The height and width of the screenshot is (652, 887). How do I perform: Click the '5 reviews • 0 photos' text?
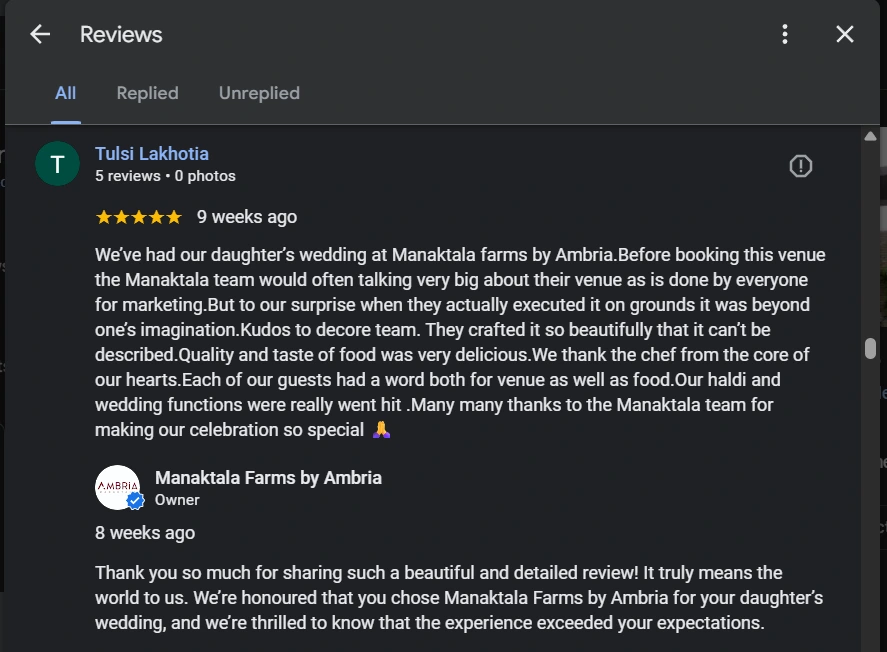tap(165, 176)
